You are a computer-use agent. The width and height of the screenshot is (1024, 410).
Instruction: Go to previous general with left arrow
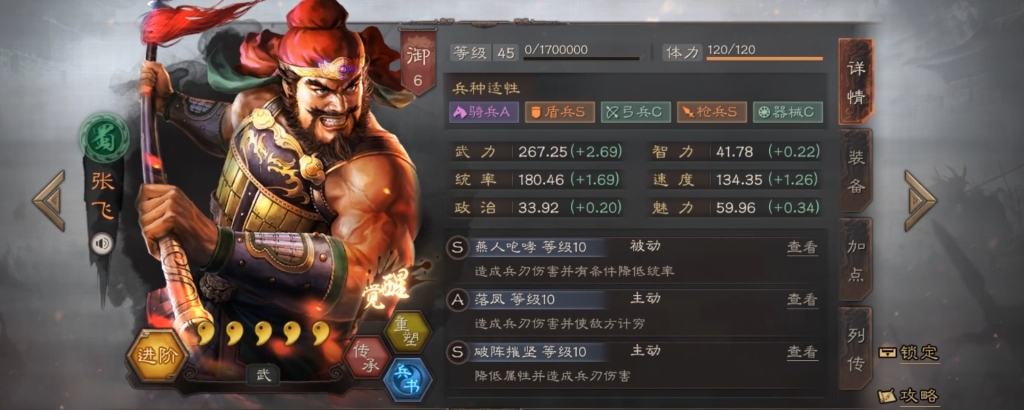click(x=50, y=200)
